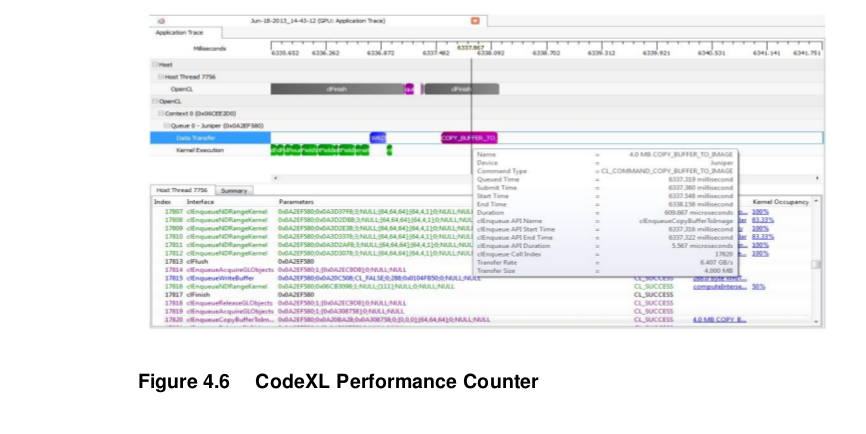Screen dimensions: 866x434
Task: Select the Host Thread 7756 tab
Action: [182, 190]
